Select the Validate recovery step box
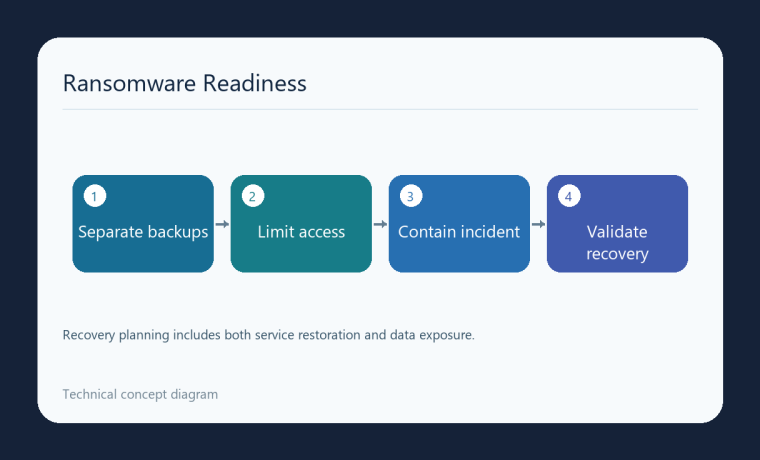This screenshot has height=460, width=760. [x=617, y=224]
